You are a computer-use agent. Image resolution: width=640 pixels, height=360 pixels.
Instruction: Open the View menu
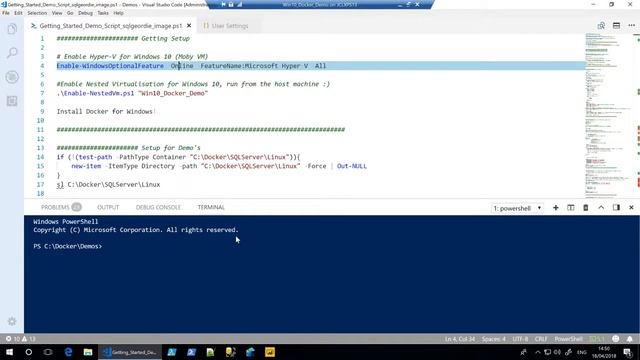pyautogui.click(x=57, y=13)
